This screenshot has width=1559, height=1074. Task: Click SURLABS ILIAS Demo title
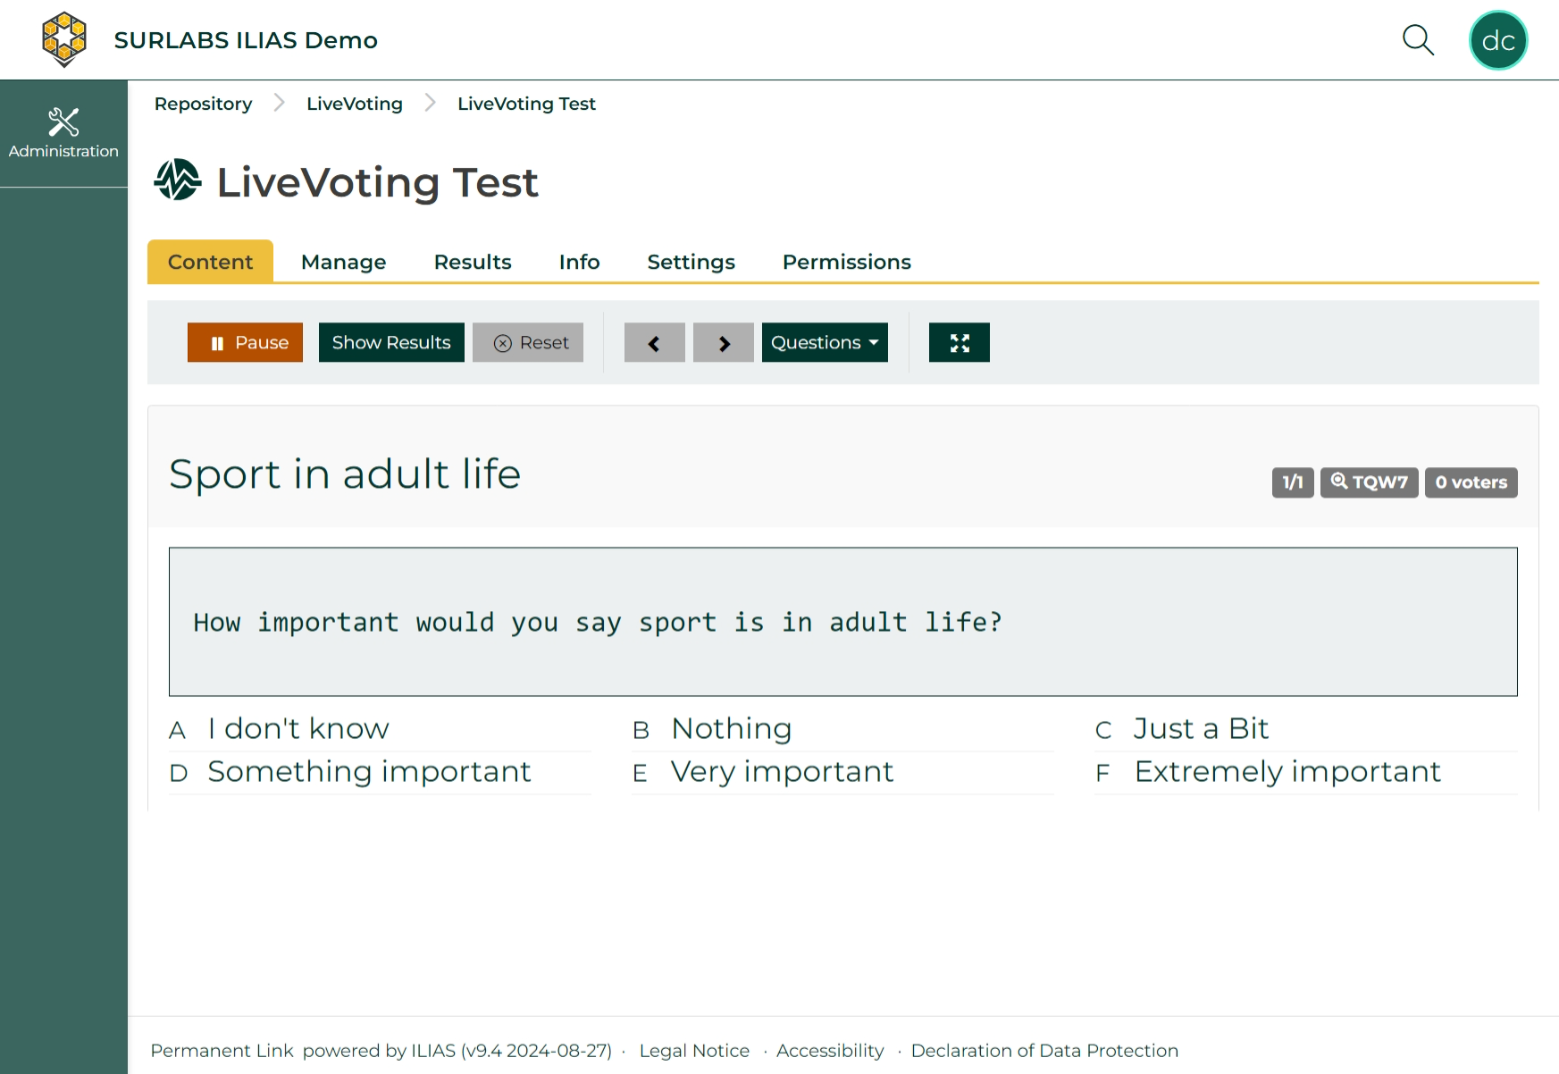point(245,40)
